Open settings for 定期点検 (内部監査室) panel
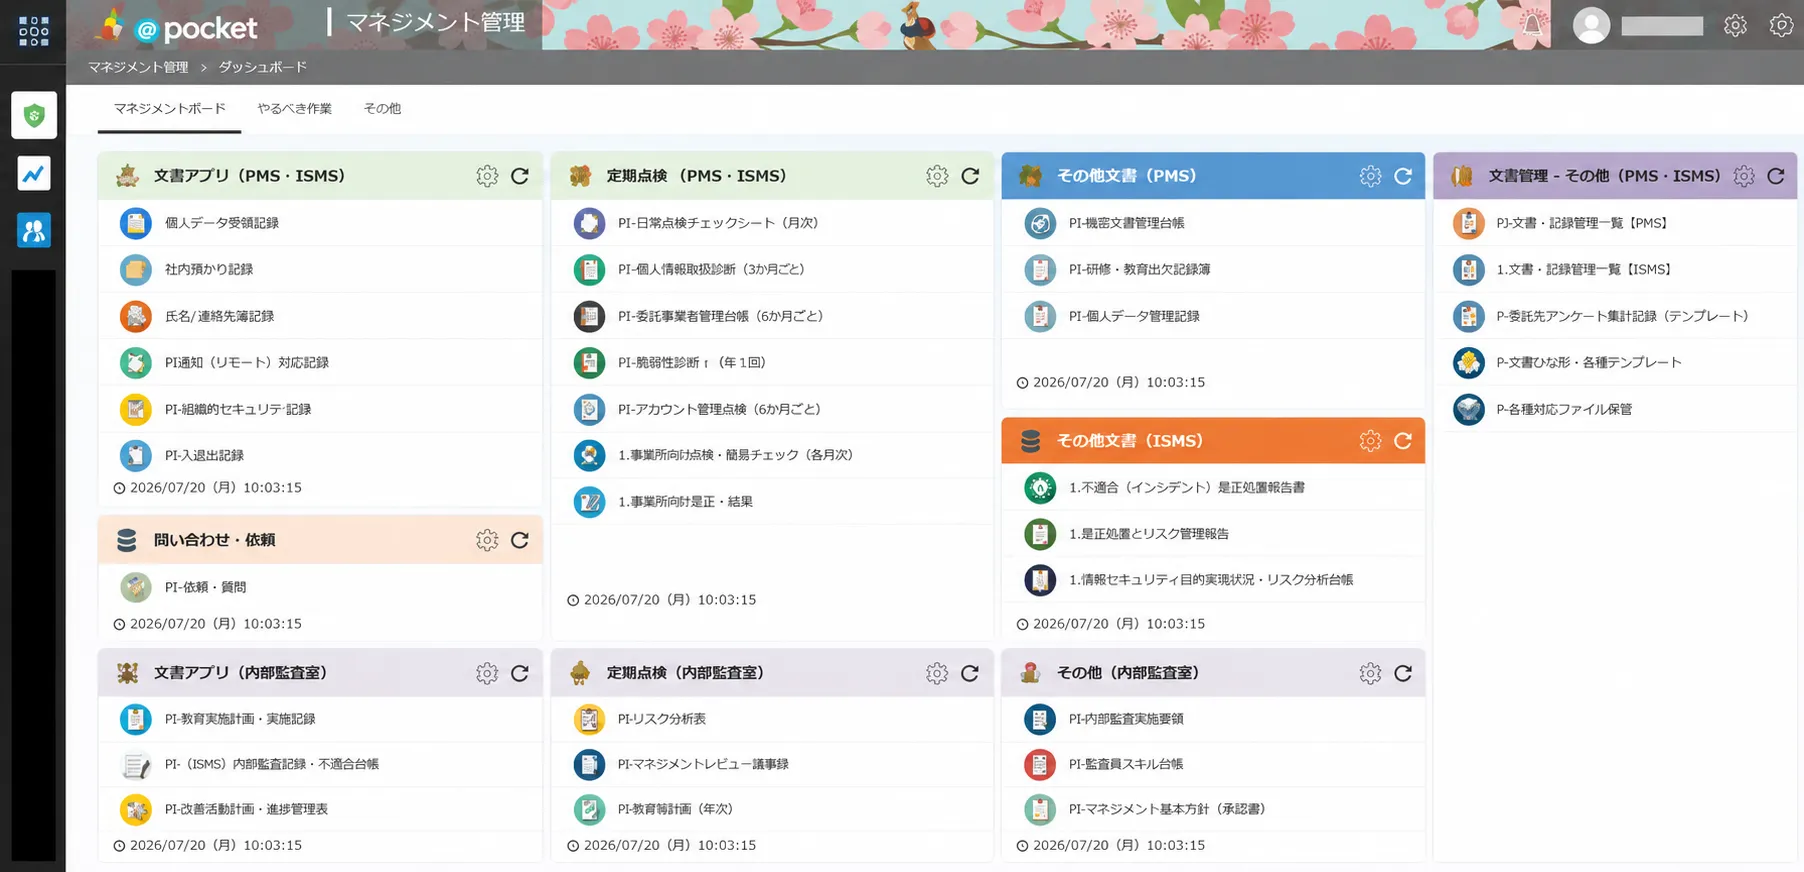The width and height of the screenshot is (1804, 872). (937, 673)
